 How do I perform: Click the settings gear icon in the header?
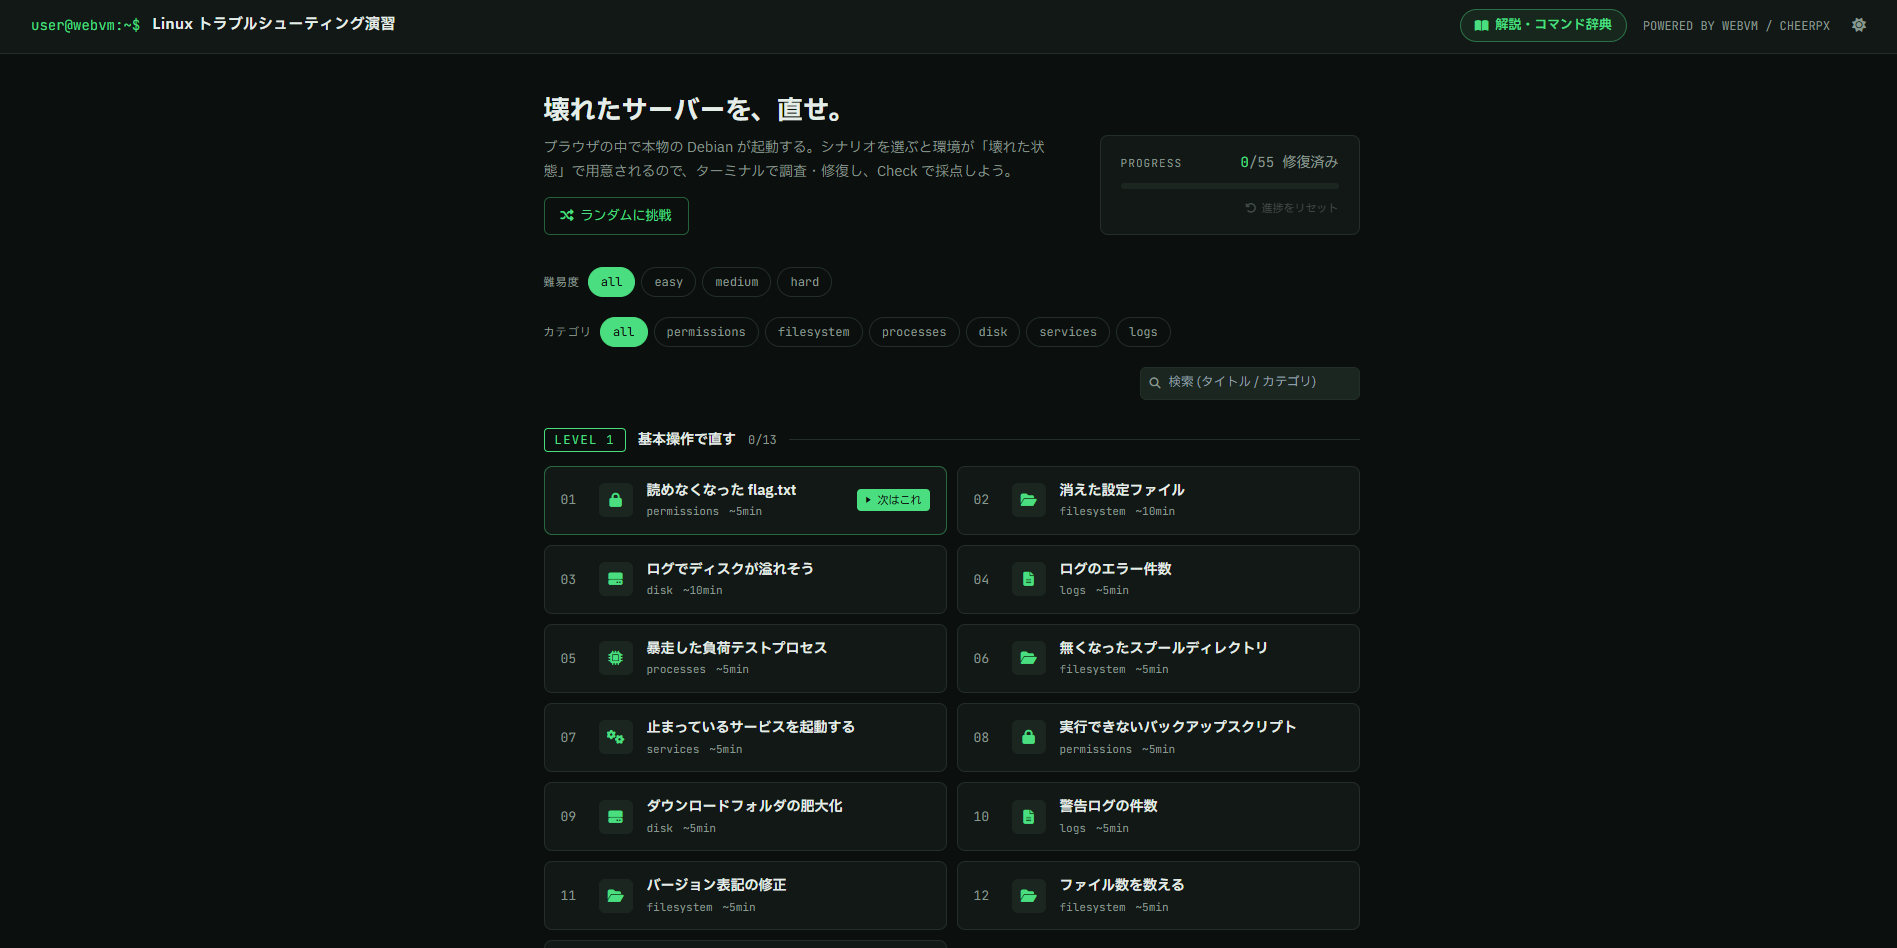(x=1858, y=25)
